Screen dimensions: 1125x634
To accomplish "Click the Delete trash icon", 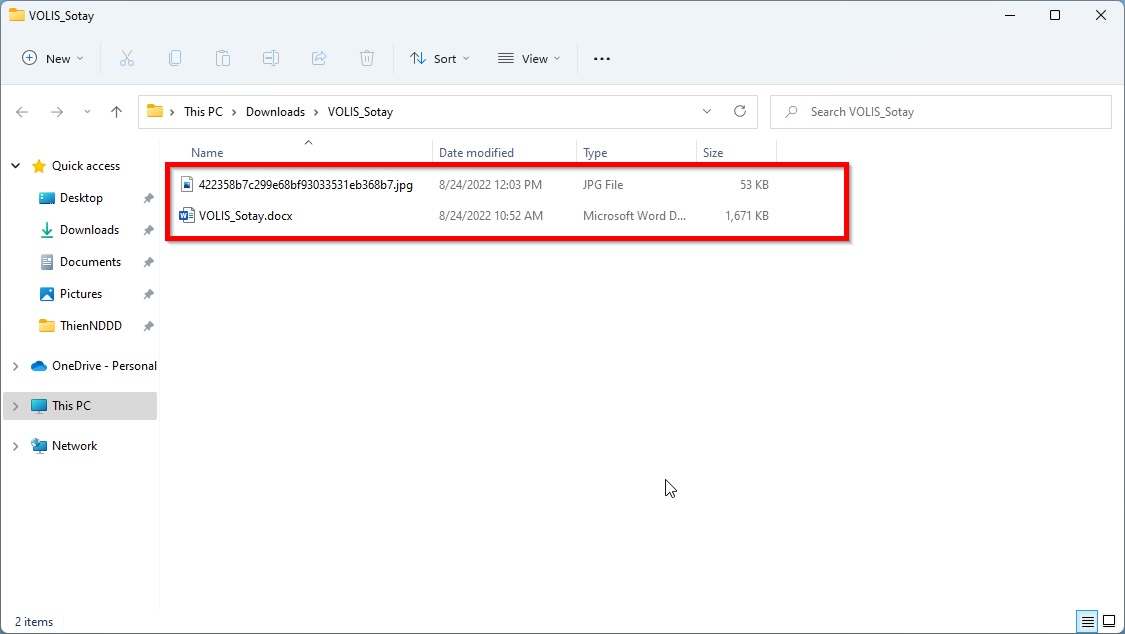I will (x=367, y=59).
